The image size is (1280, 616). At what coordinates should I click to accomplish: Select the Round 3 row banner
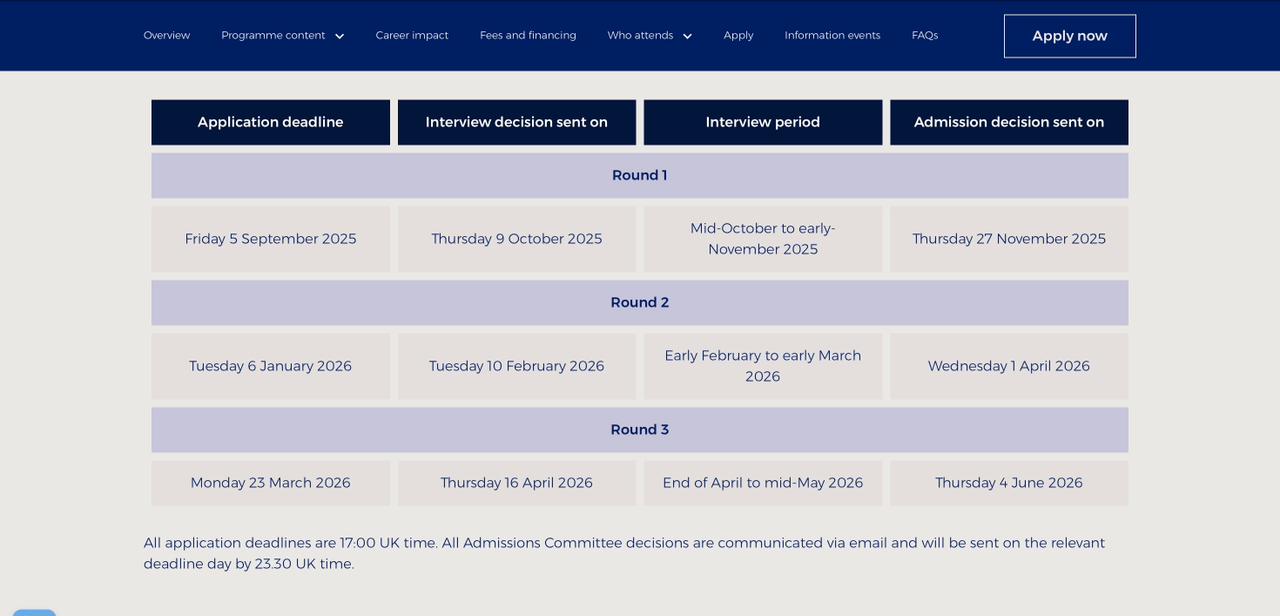coord(639,429)
